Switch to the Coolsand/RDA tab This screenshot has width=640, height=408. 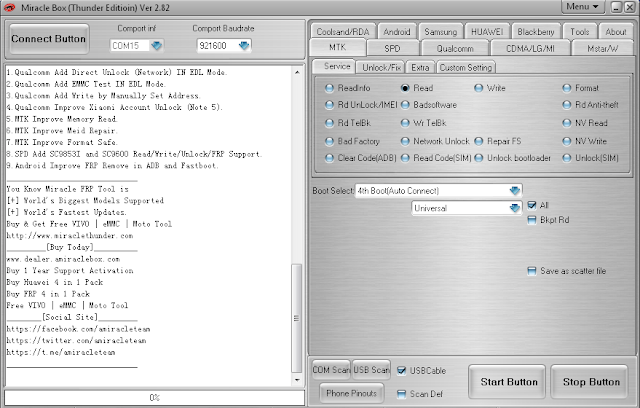[343, 31]
